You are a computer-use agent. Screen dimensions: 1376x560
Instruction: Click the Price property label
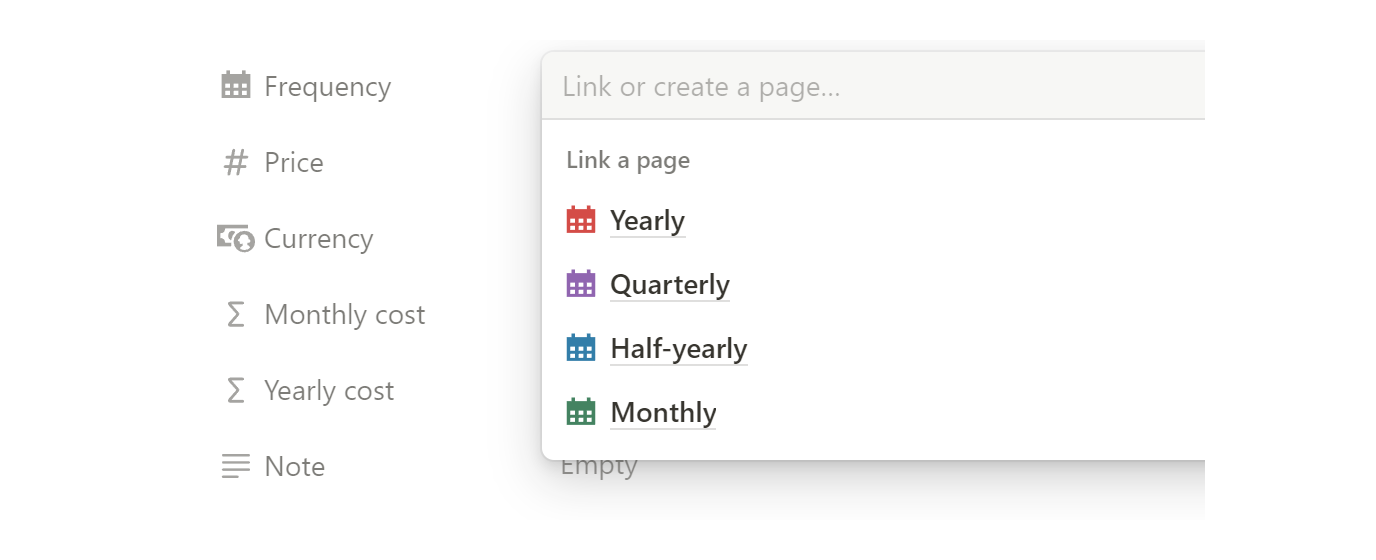coord(293,163)
